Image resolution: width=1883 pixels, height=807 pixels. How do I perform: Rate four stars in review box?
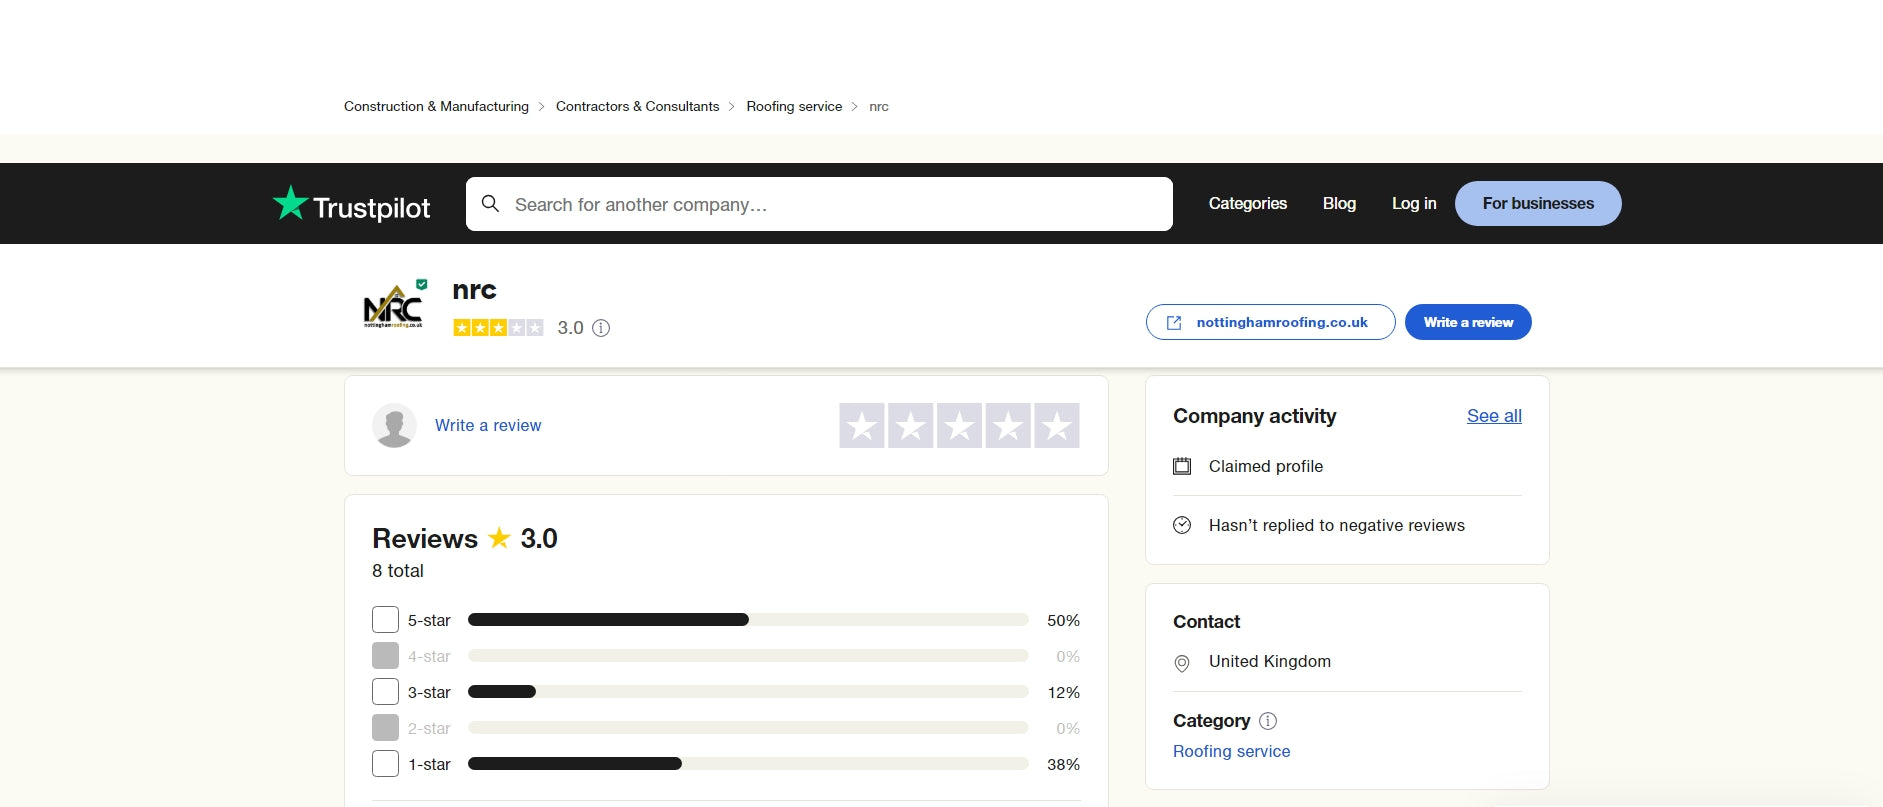point(1008,425)
